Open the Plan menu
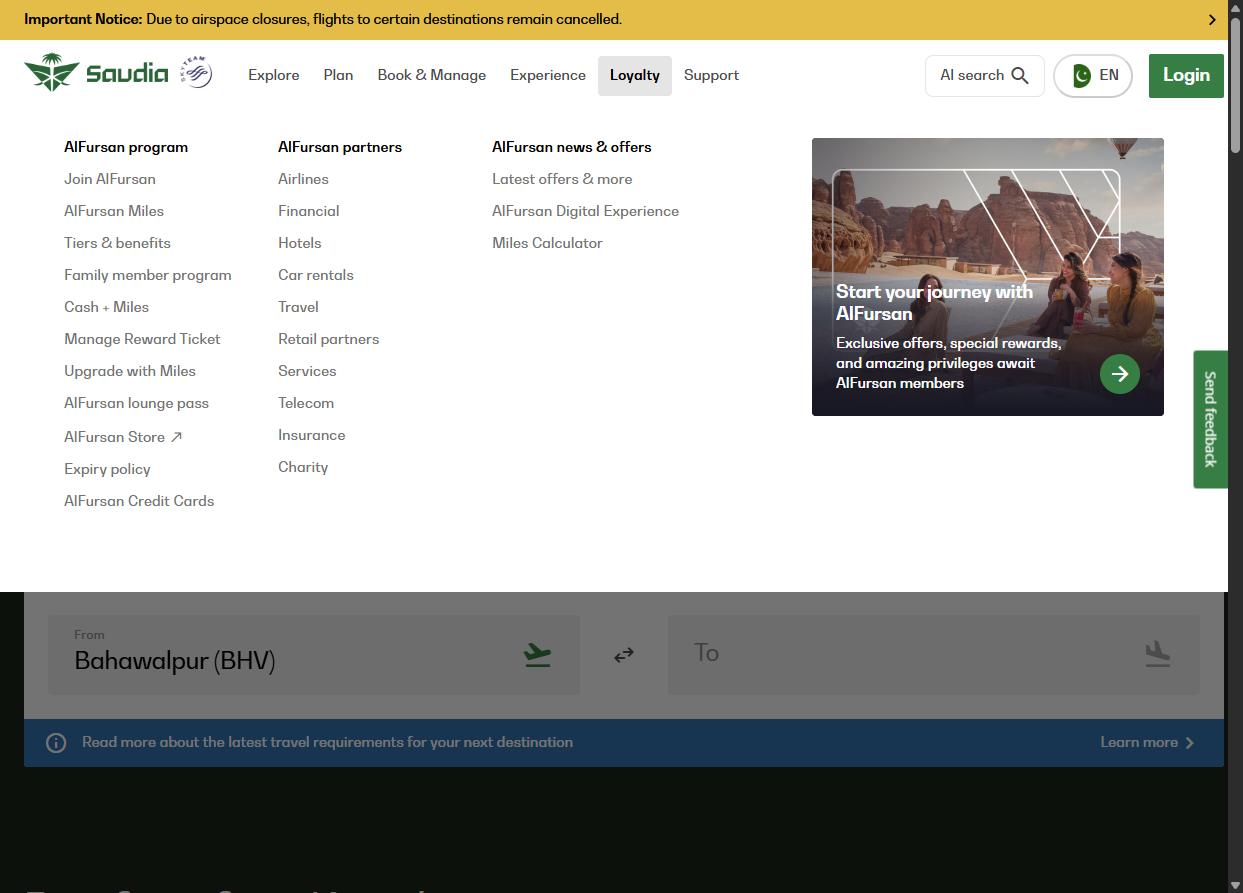 338,75
